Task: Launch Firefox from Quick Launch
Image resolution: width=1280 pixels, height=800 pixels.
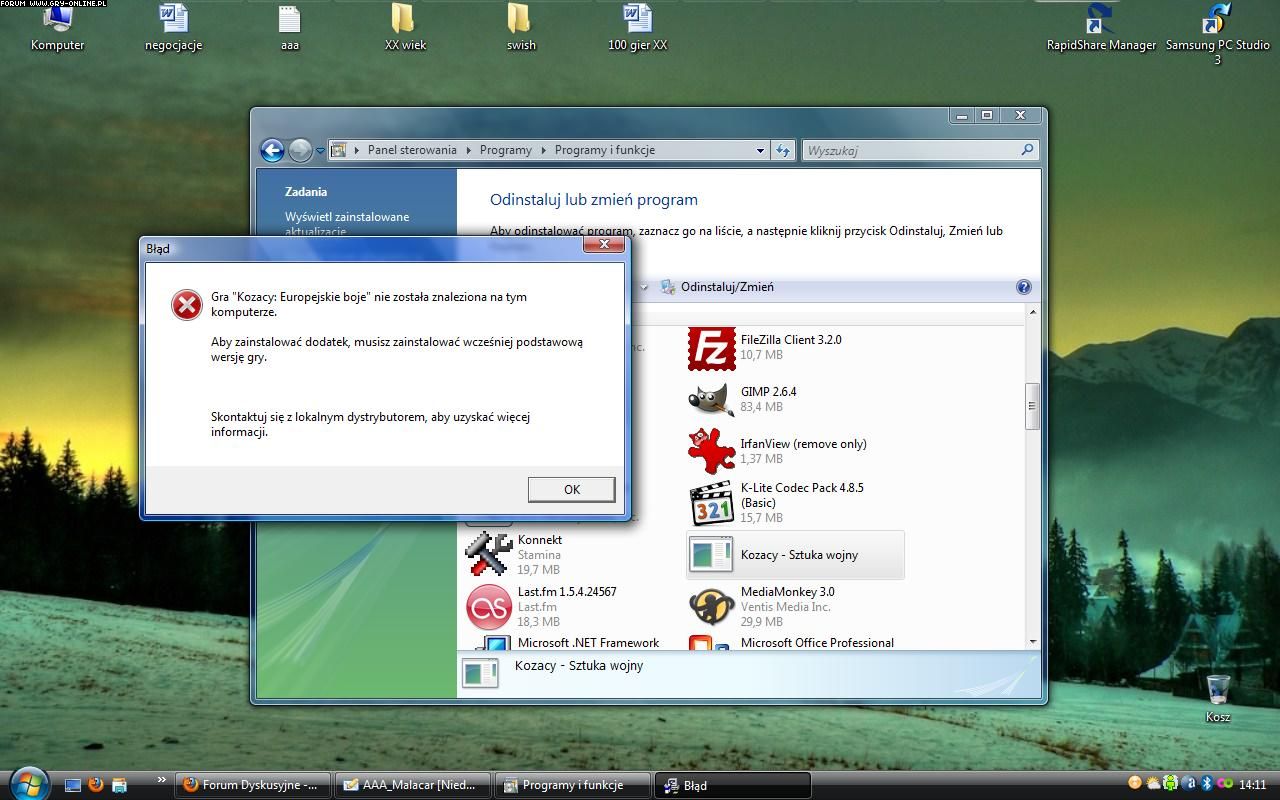Action: (96, 785)
